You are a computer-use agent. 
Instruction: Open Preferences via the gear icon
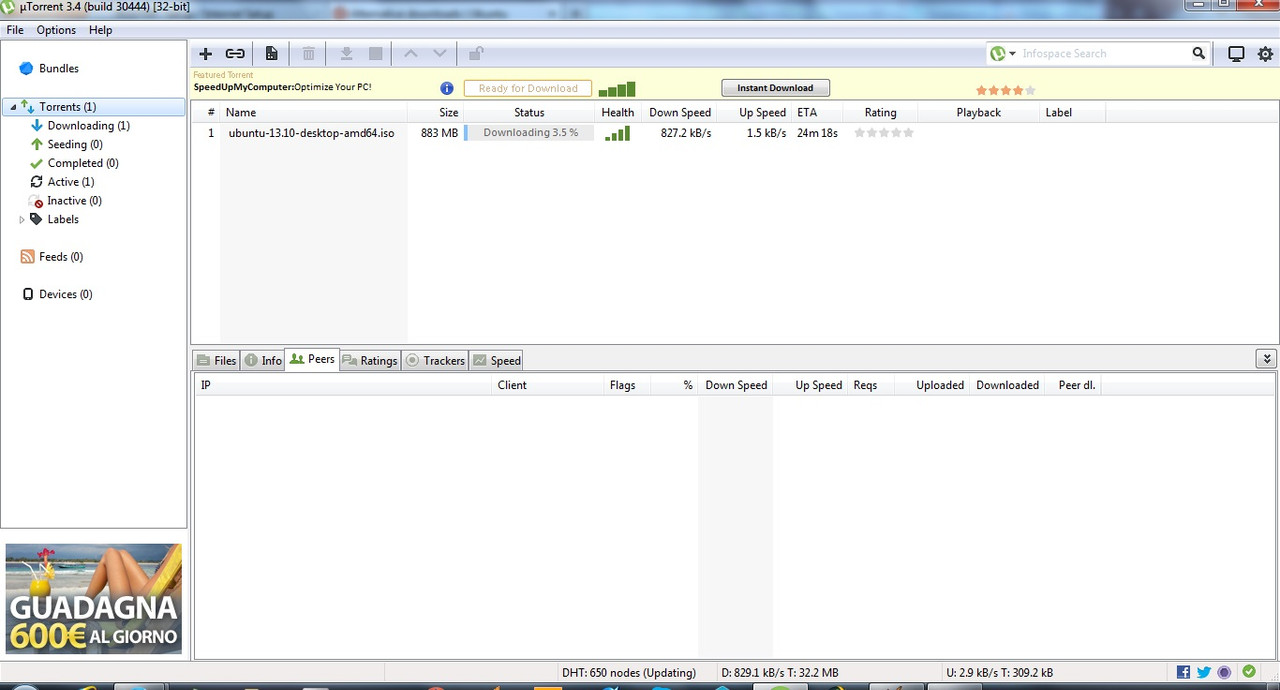[1265, 54]
